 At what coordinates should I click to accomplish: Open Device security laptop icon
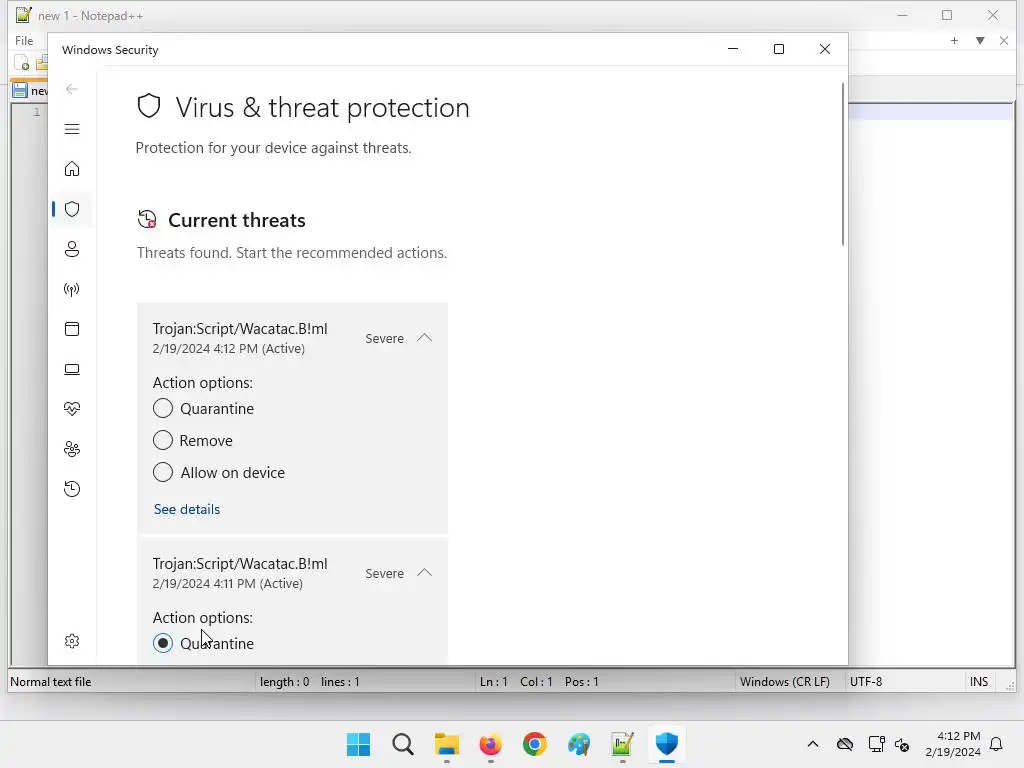tap(72, 370)
